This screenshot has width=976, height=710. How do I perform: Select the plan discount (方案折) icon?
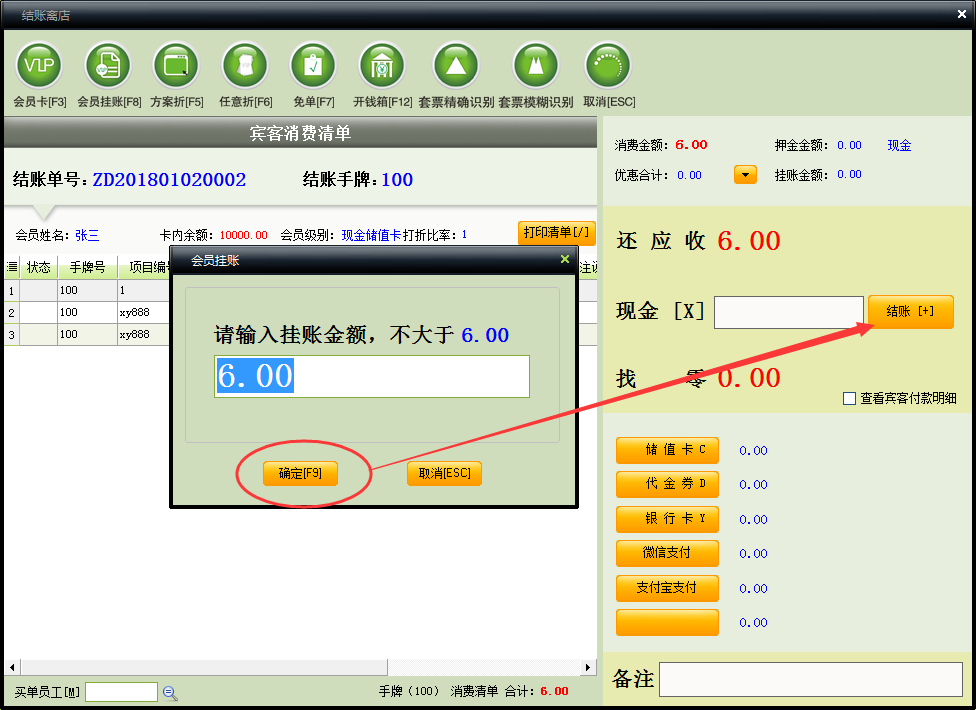pos(176,66)
